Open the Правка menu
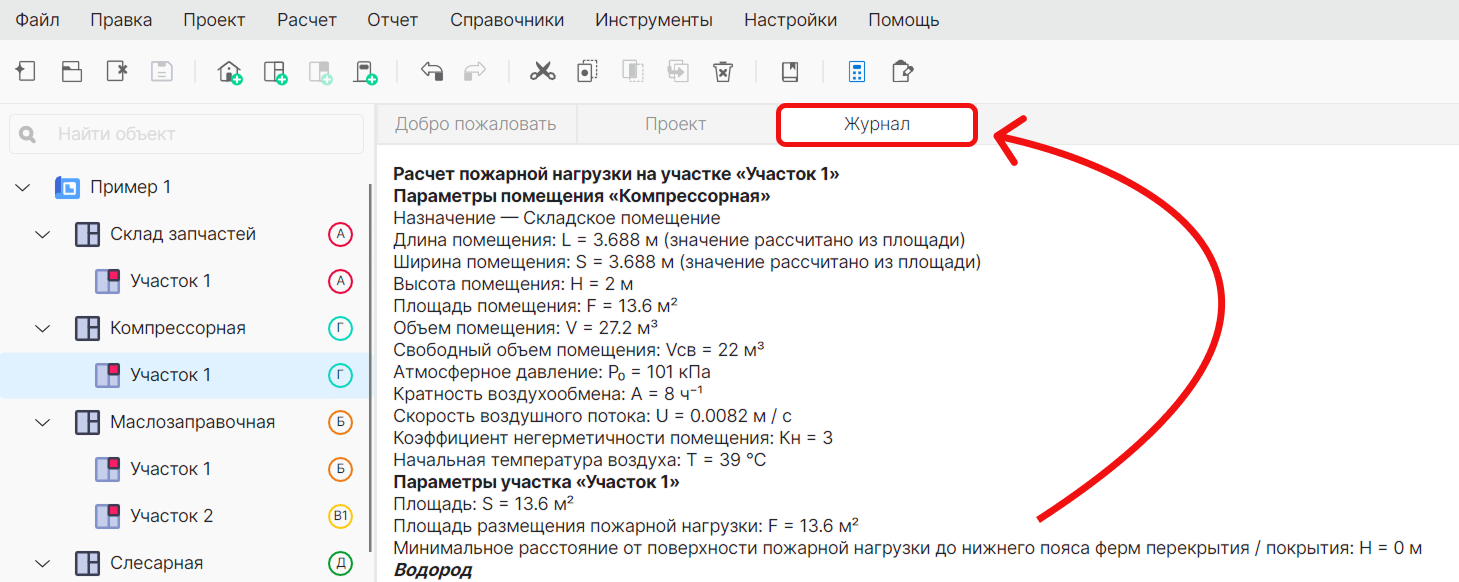 (121, 20)
